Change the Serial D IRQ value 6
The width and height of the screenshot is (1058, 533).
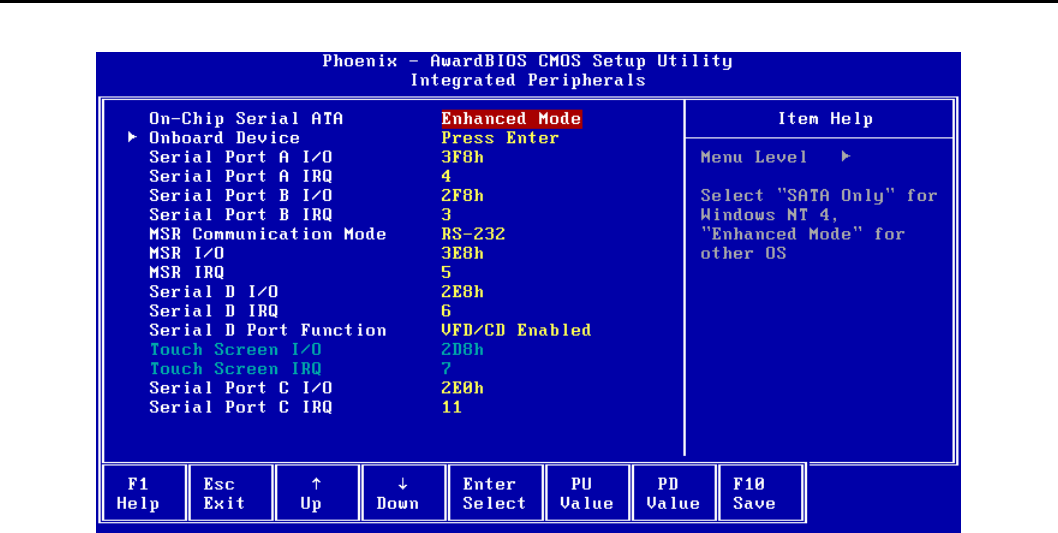pyautogui.click(x=446, y=311)
